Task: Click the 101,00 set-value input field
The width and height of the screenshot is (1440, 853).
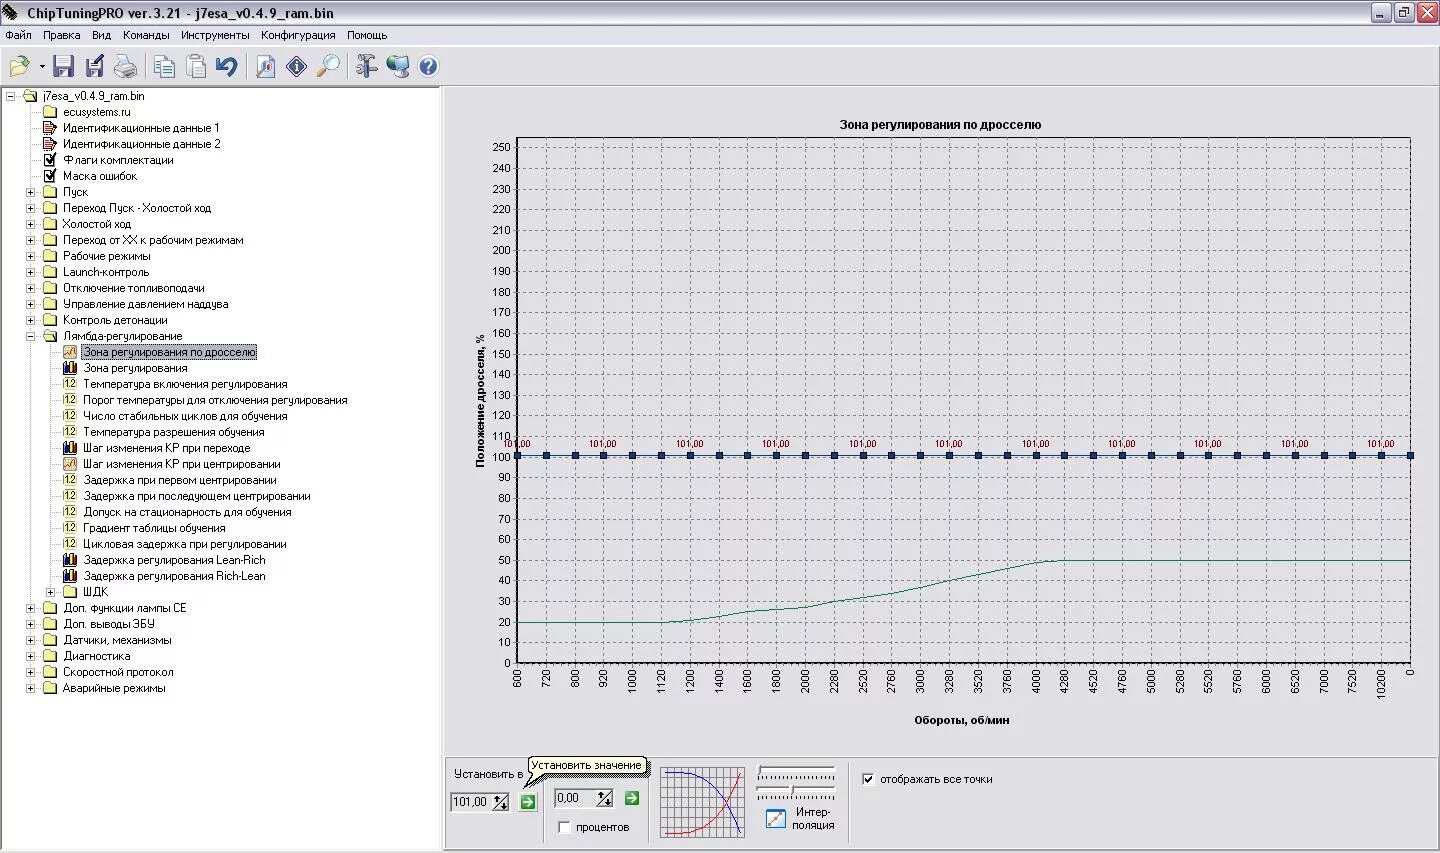Action: tap(472, 802)
